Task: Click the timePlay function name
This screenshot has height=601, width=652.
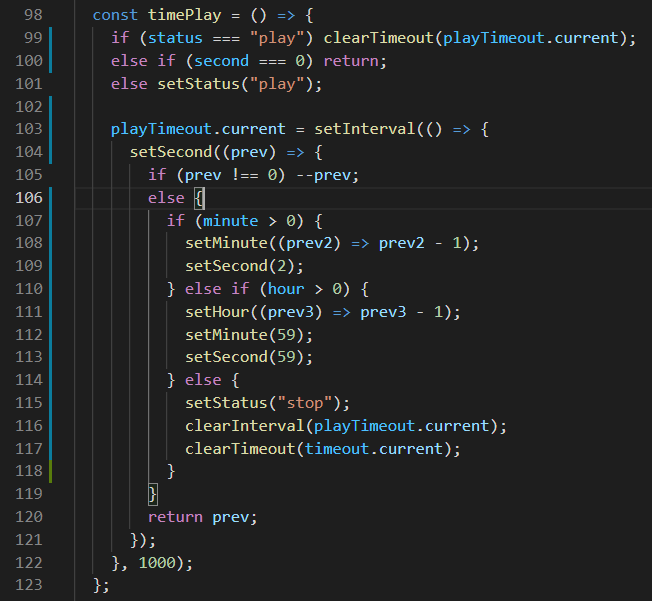Action: [x=185, y=15]
